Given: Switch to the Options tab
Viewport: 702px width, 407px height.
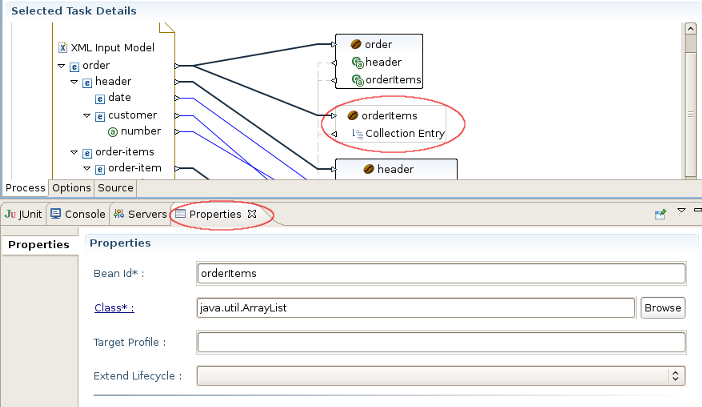Looking at the screenshot, I should coord(72,188).
